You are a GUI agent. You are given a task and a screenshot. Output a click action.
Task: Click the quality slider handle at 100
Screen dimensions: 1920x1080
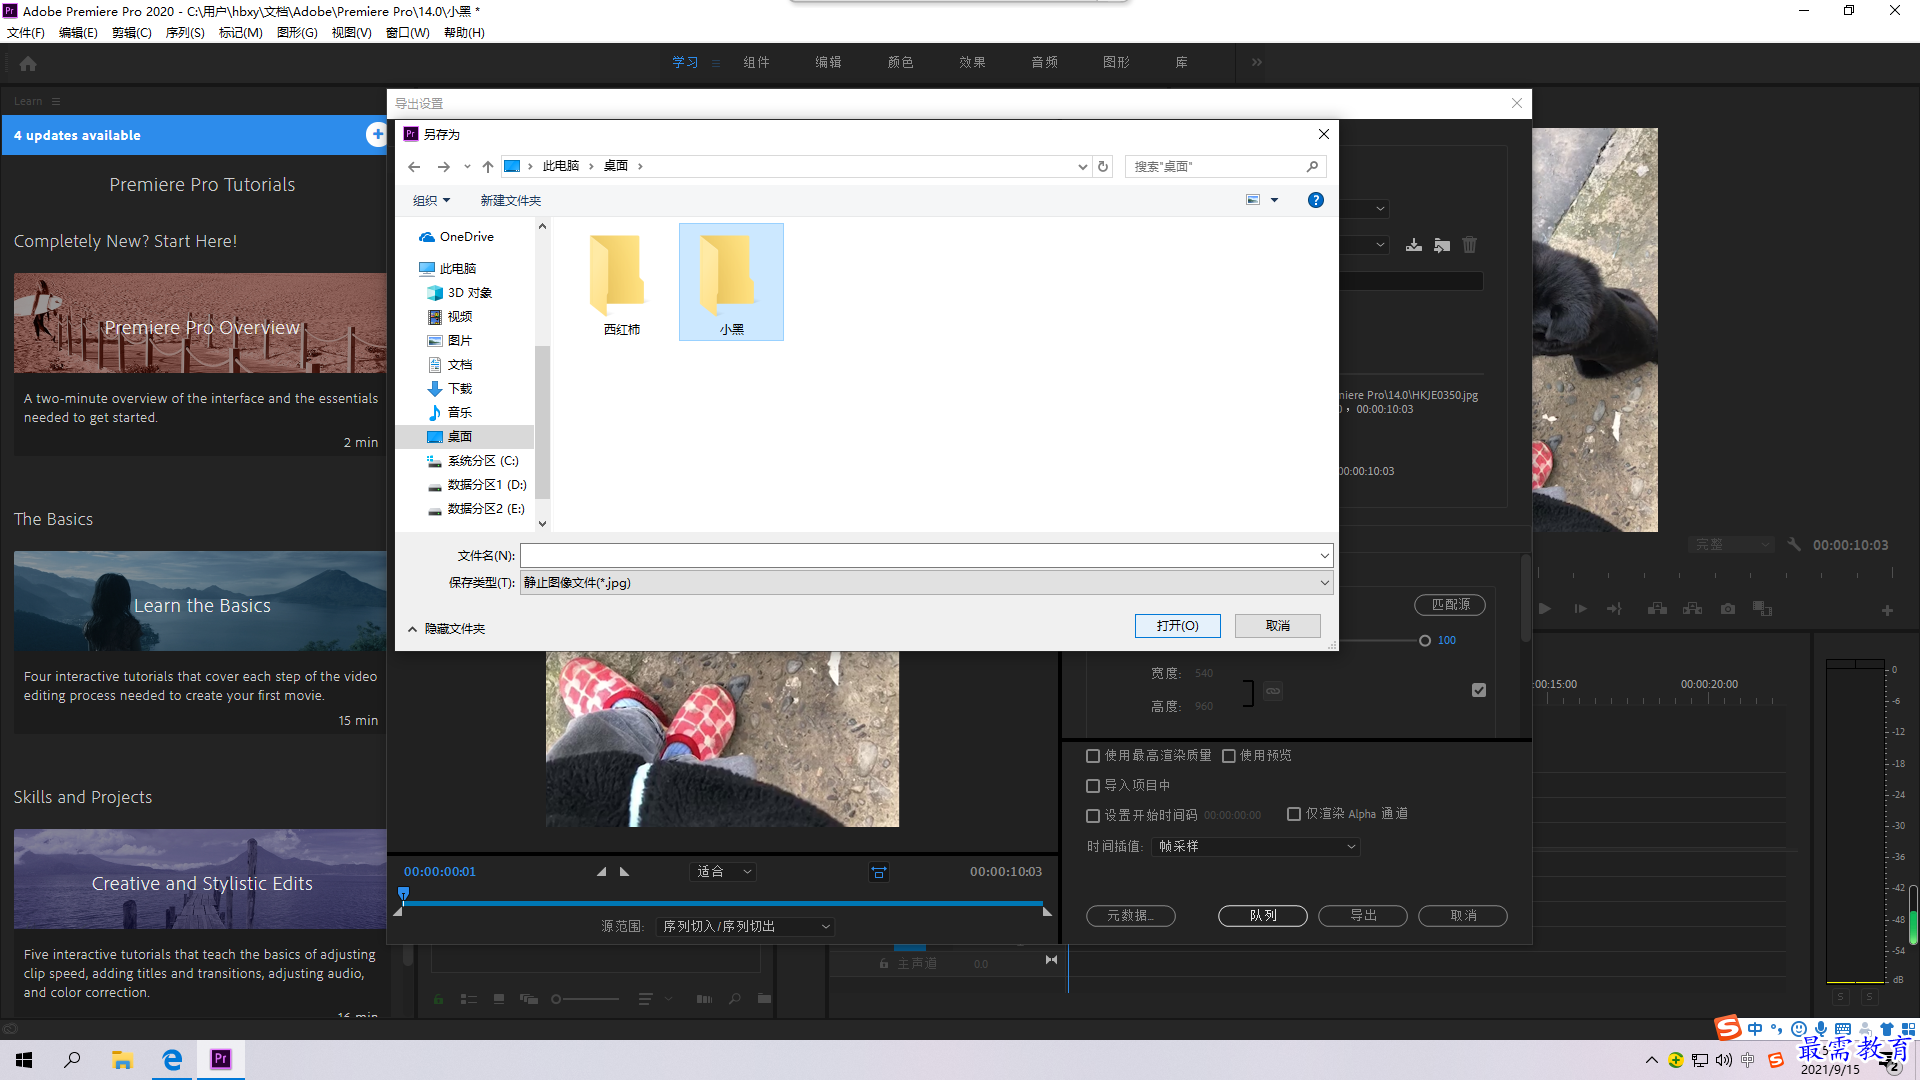pos(1425,641)
